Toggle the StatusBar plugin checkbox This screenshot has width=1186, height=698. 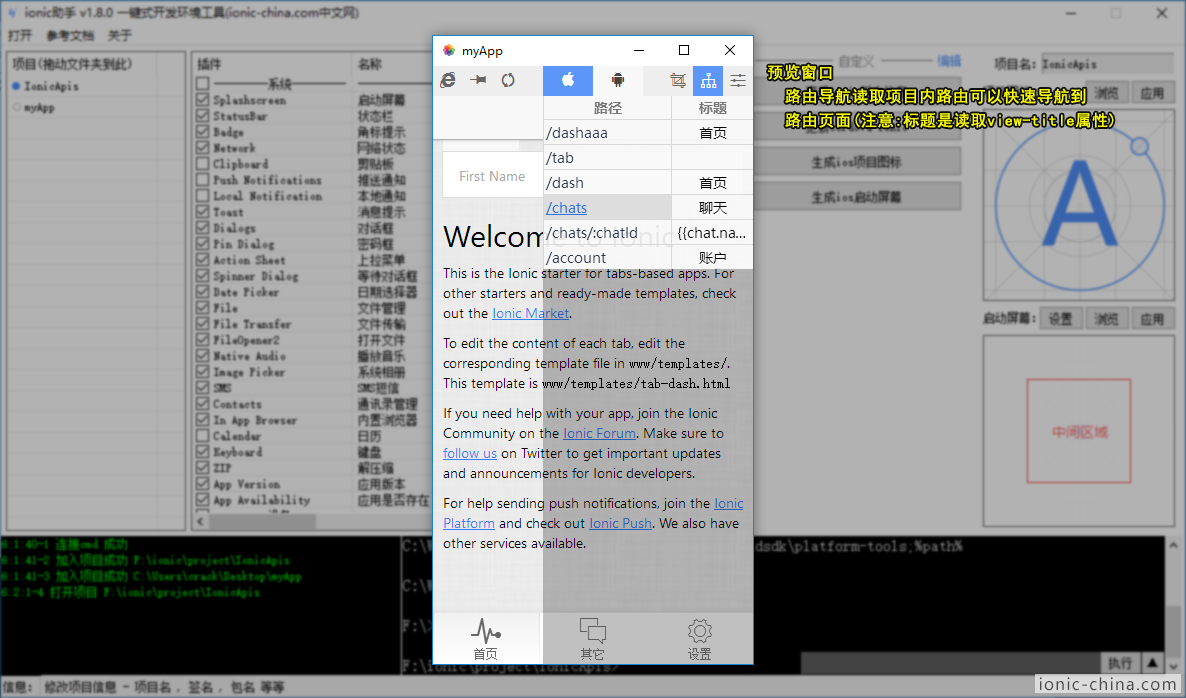(203, 115)
